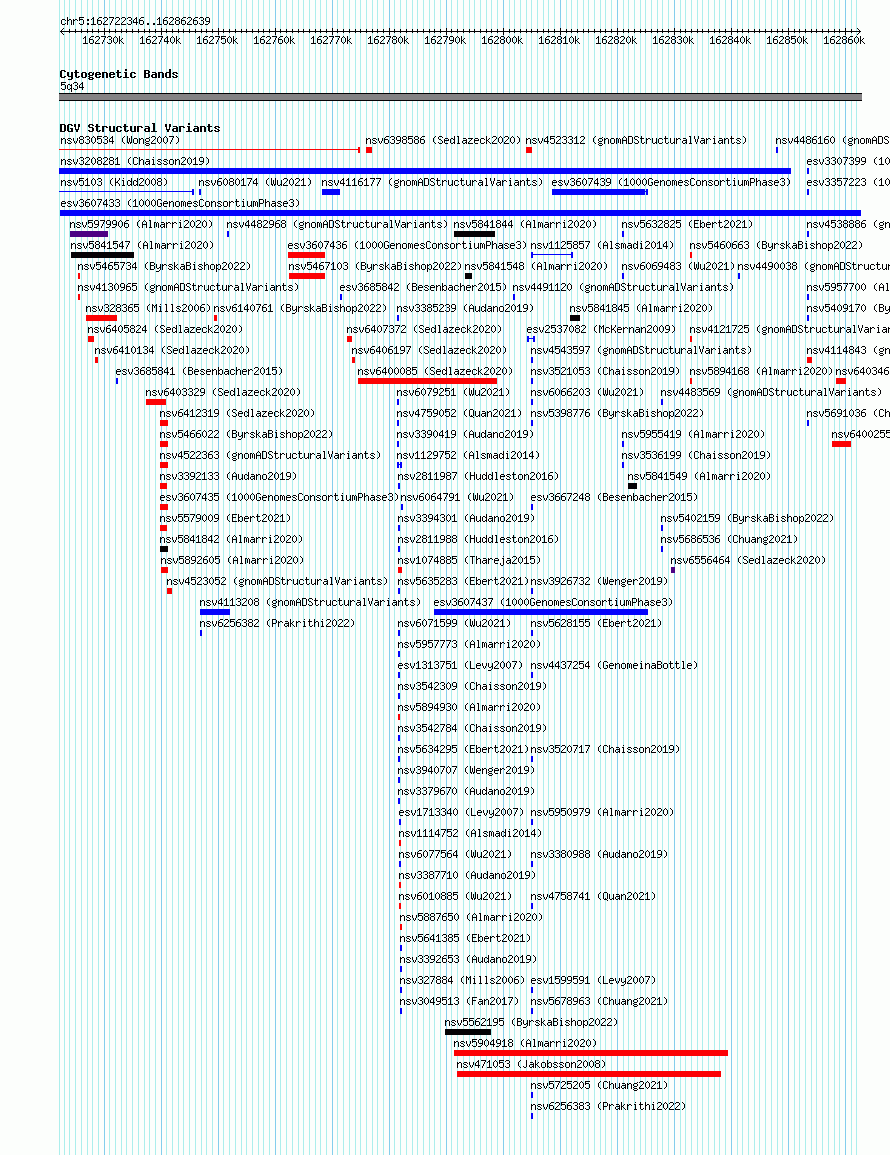
Task: View nsv3926732 (Wenger2019) details
Action: coord(600,580)
